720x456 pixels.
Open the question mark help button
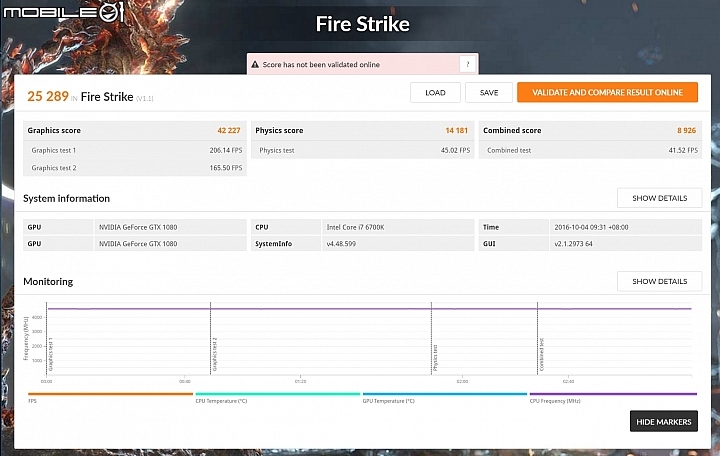[467, 64]
